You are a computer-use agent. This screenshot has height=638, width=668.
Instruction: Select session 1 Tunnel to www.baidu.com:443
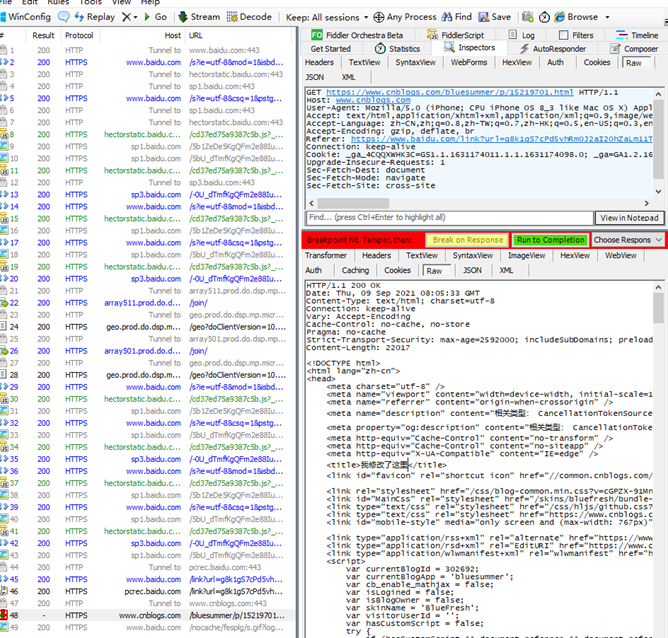148,50
